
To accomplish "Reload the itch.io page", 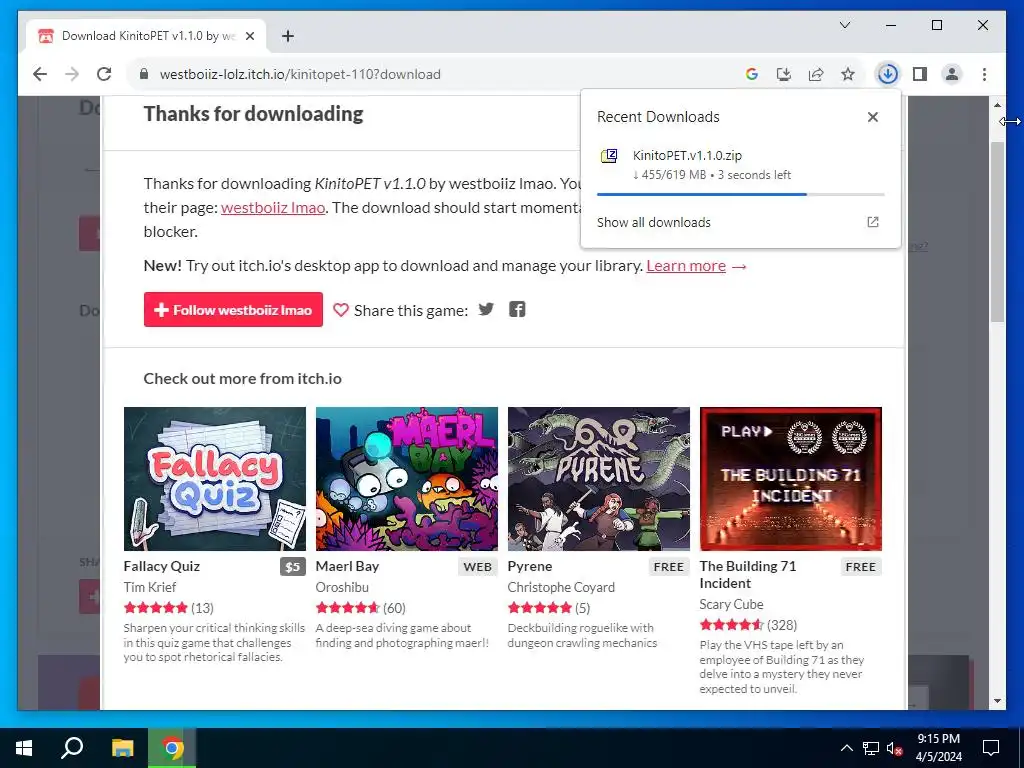I will [104, 74].
